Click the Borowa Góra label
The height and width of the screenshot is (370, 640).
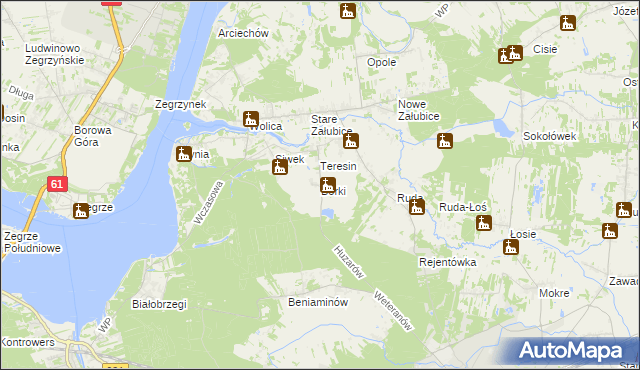pyautogui.click(x=93, y=136)
